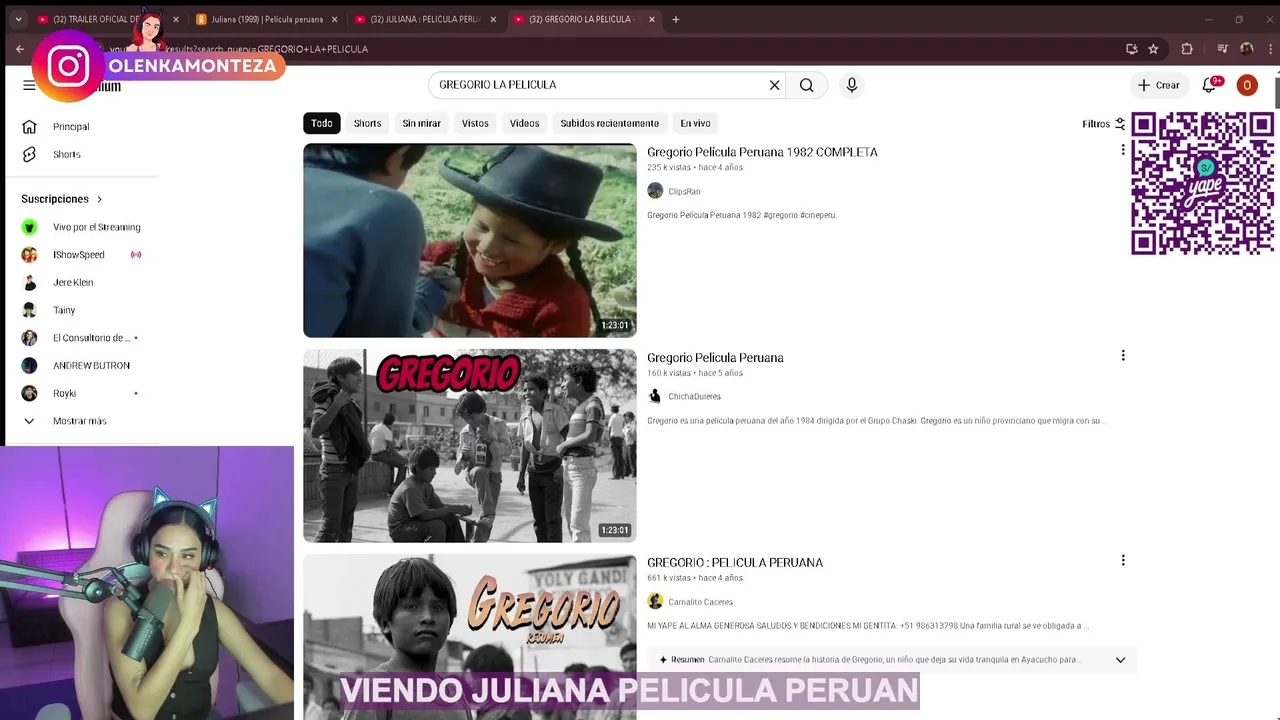Open the Gregorio 1982 COMPLETA video thumbnail

tap(469, 240)
